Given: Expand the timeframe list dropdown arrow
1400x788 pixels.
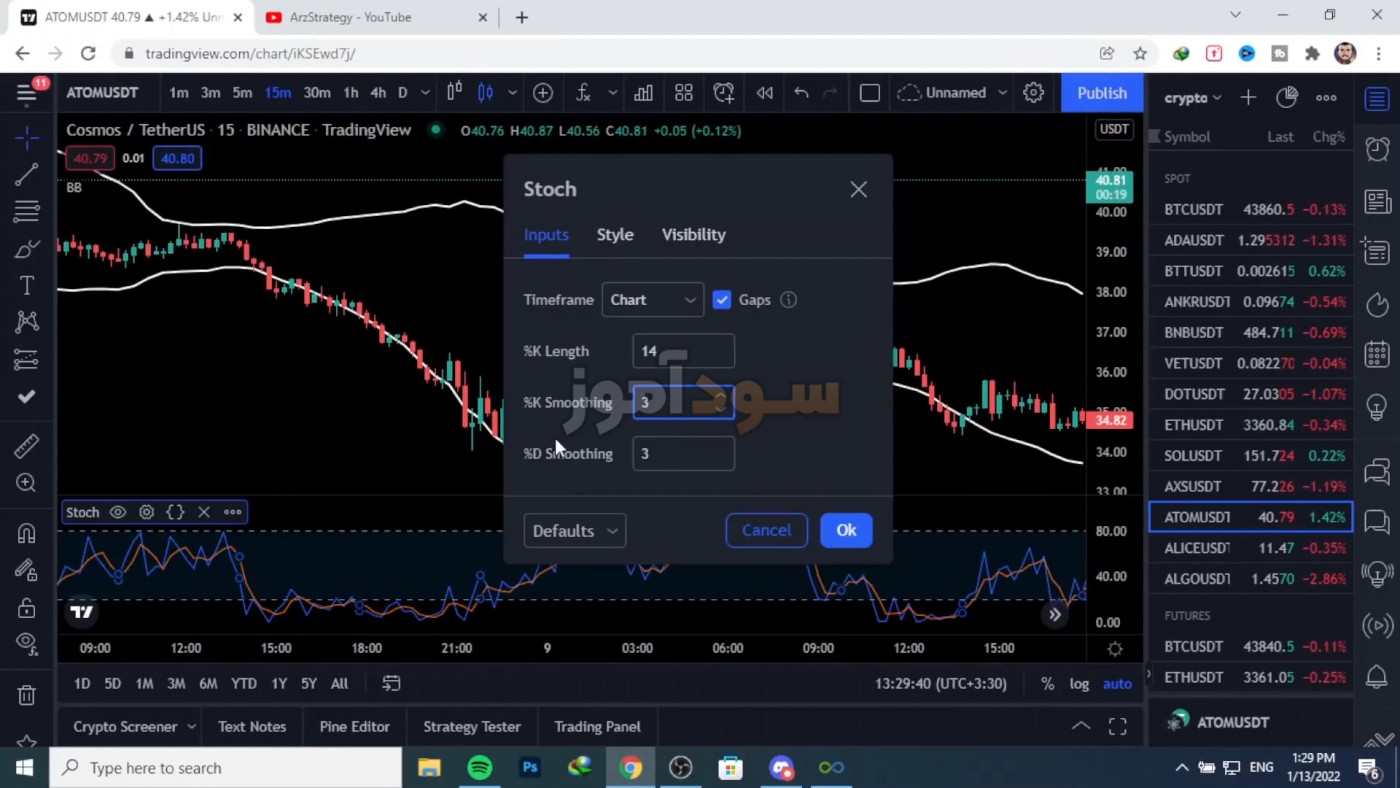Looking at the screenshot, I should 425,93.
